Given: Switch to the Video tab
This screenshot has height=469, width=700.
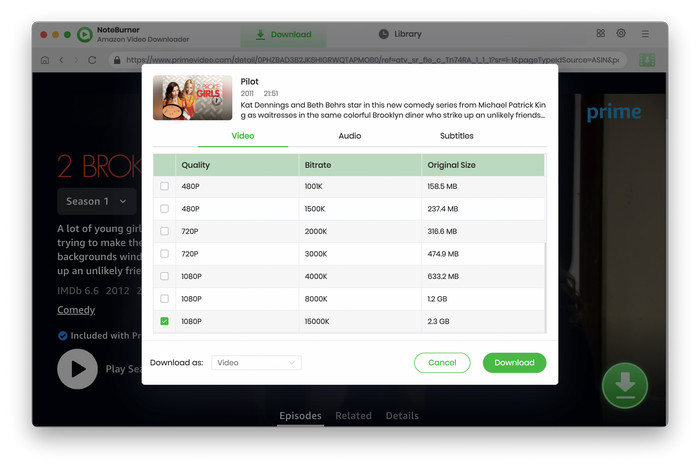Looking at the screenshot, I should pos(243,136).
